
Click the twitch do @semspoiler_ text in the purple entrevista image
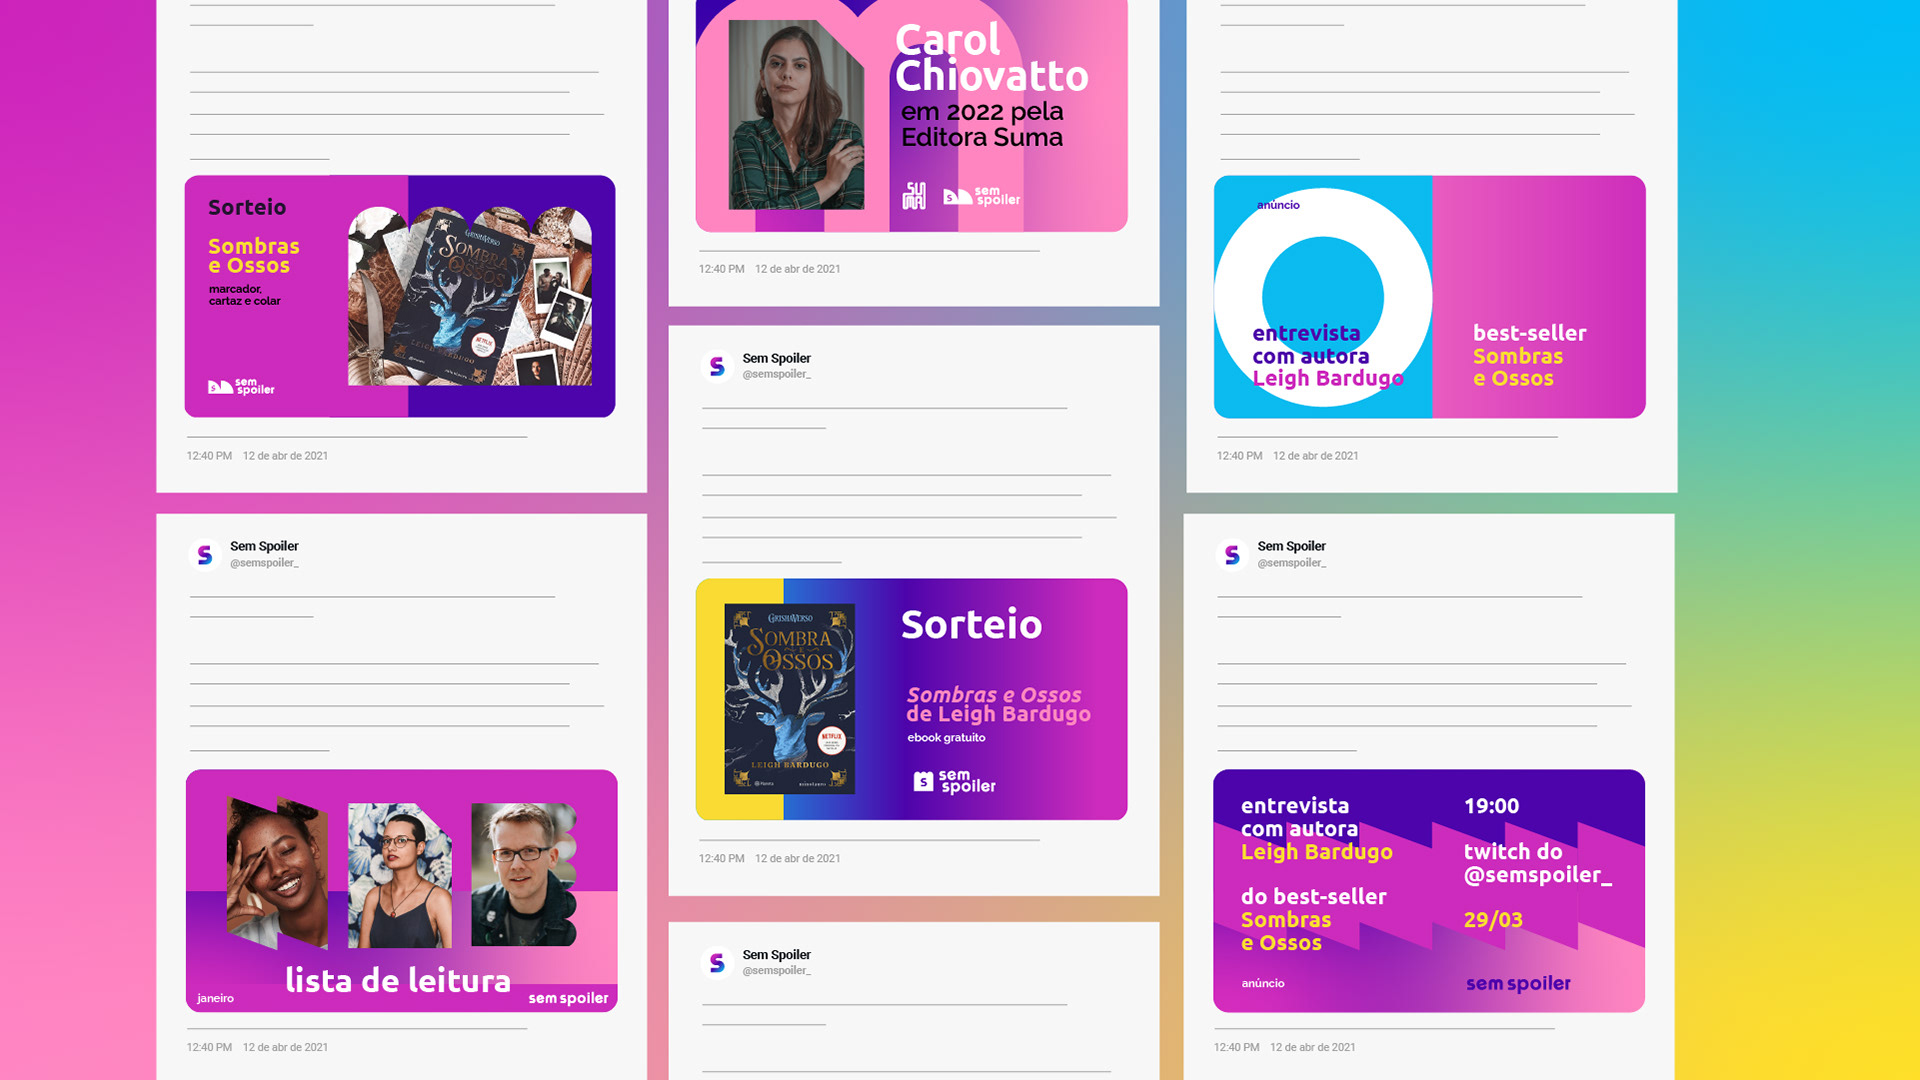(1537, 863)
